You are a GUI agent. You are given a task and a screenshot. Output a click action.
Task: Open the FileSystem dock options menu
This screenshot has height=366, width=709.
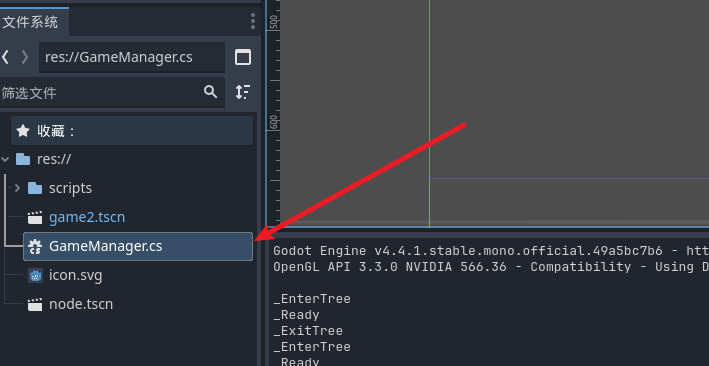[252, 21]
